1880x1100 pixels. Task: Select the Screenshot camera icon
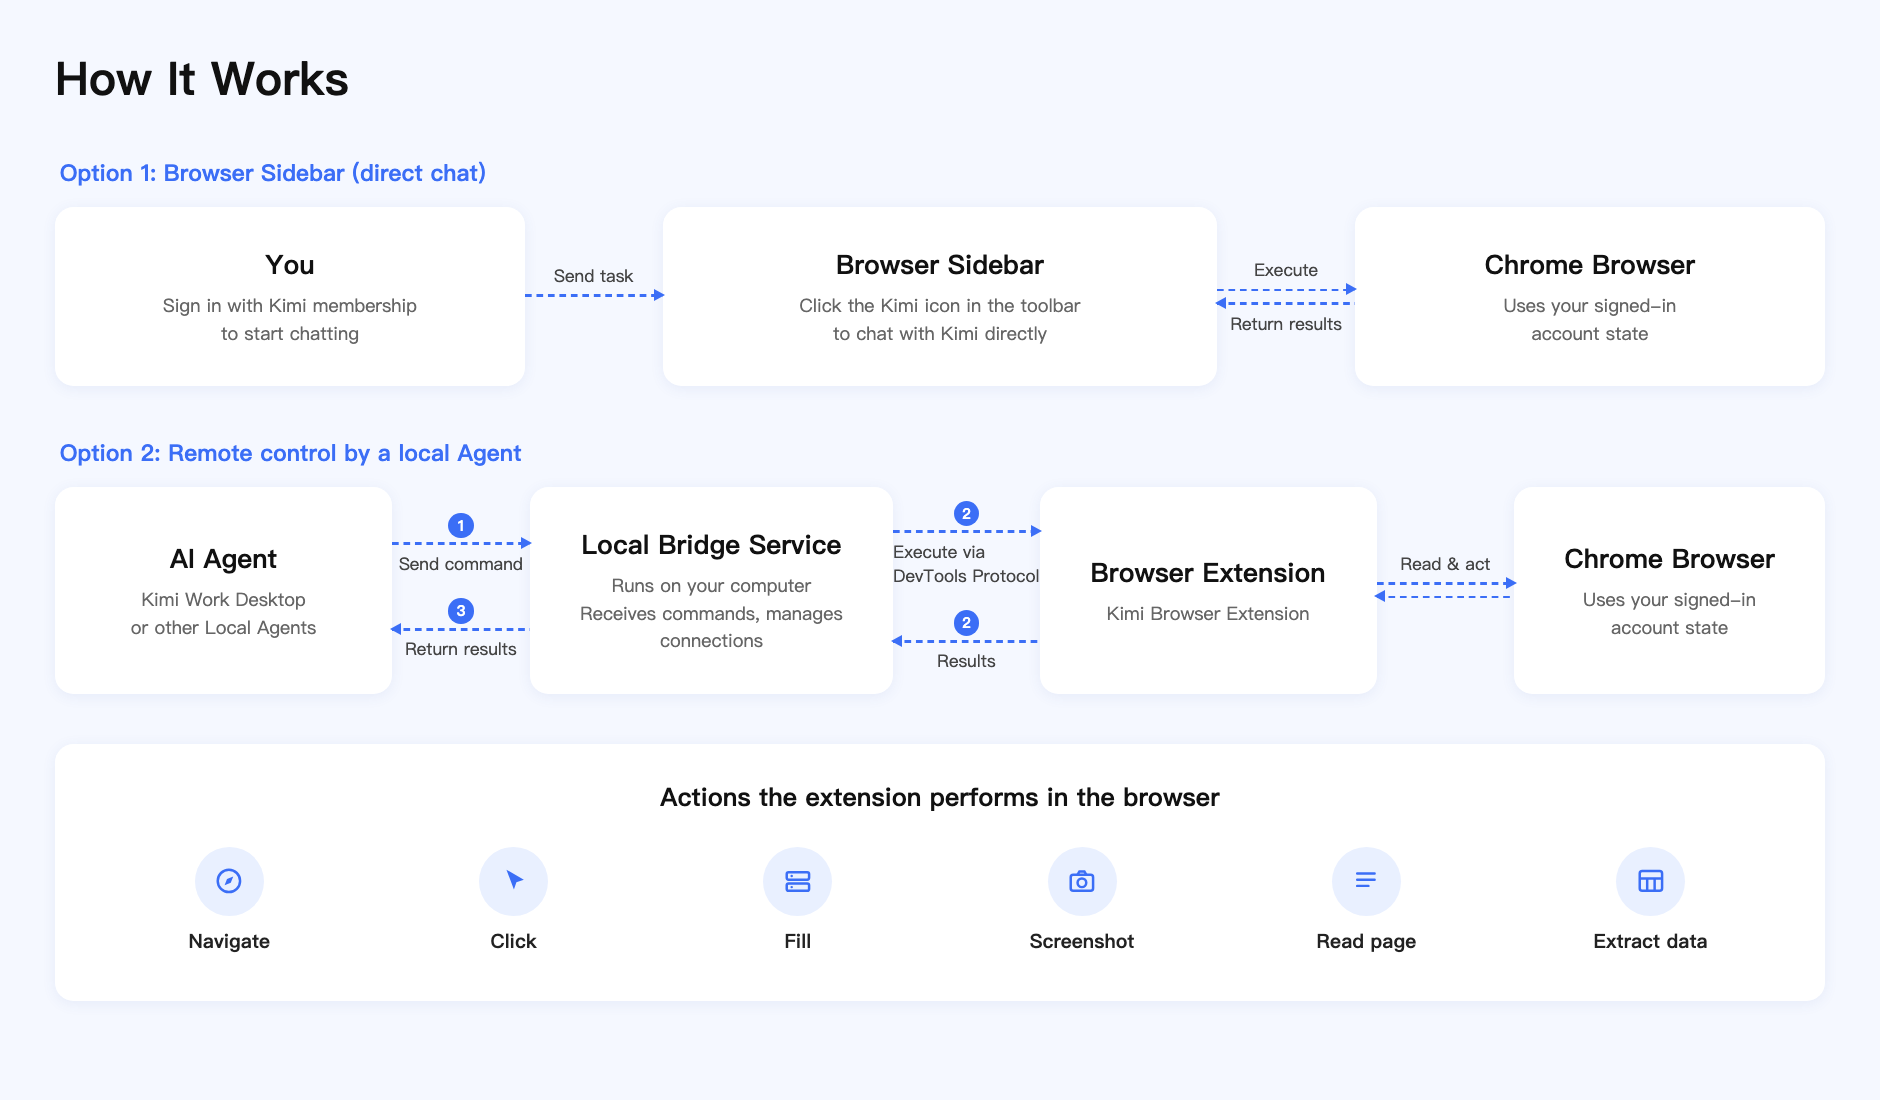point(1082,881)
